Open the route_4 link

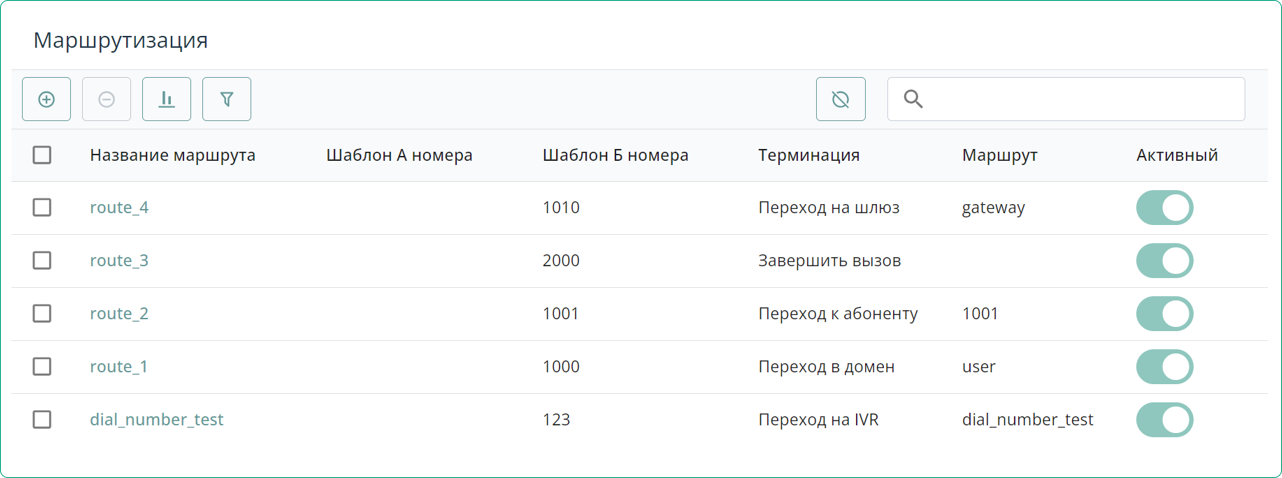click(119, 208)
